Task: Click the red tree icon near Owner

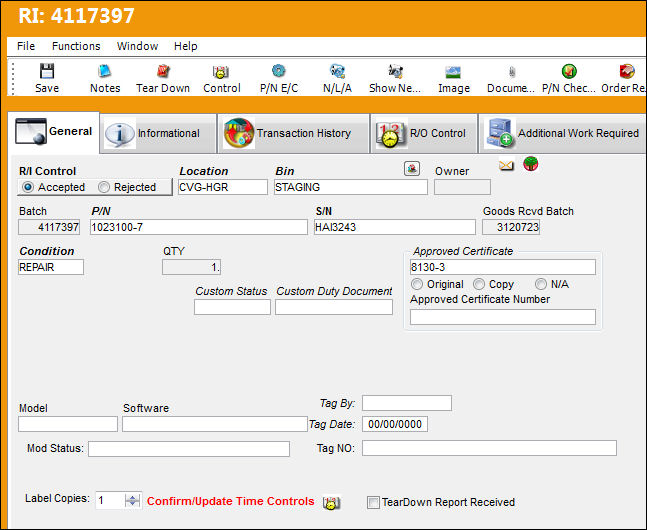Action: tap(531, 164)
